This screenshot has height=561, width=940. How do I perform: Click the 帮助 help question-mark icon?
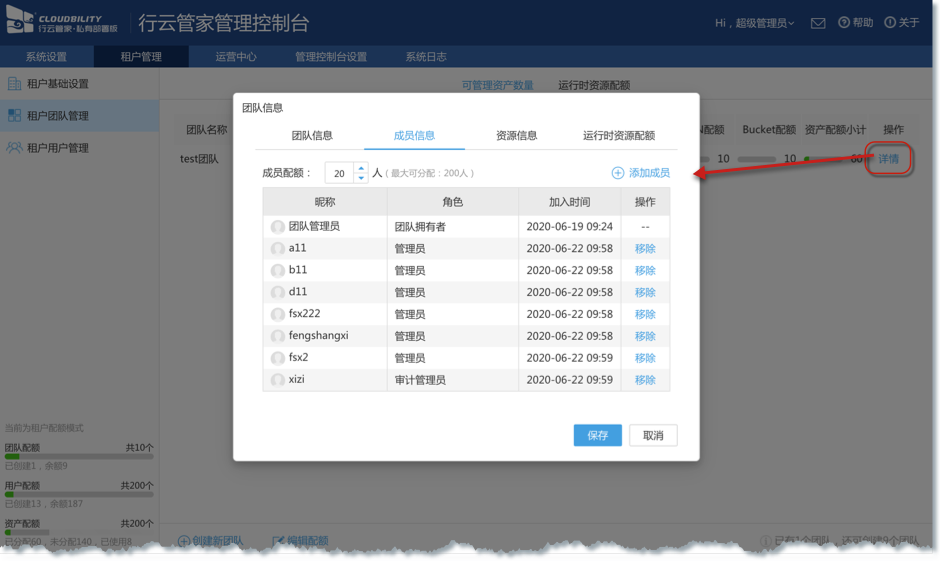pos(844,23)
